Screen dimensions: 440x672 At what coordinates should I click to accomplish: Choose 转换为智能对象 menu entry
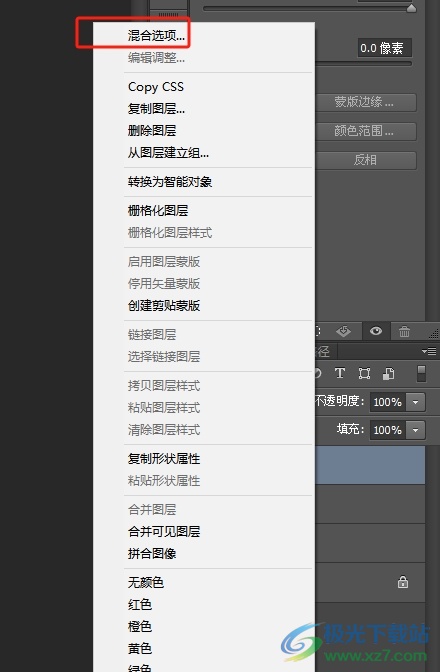pyautogui.click(x=170, y=182)
